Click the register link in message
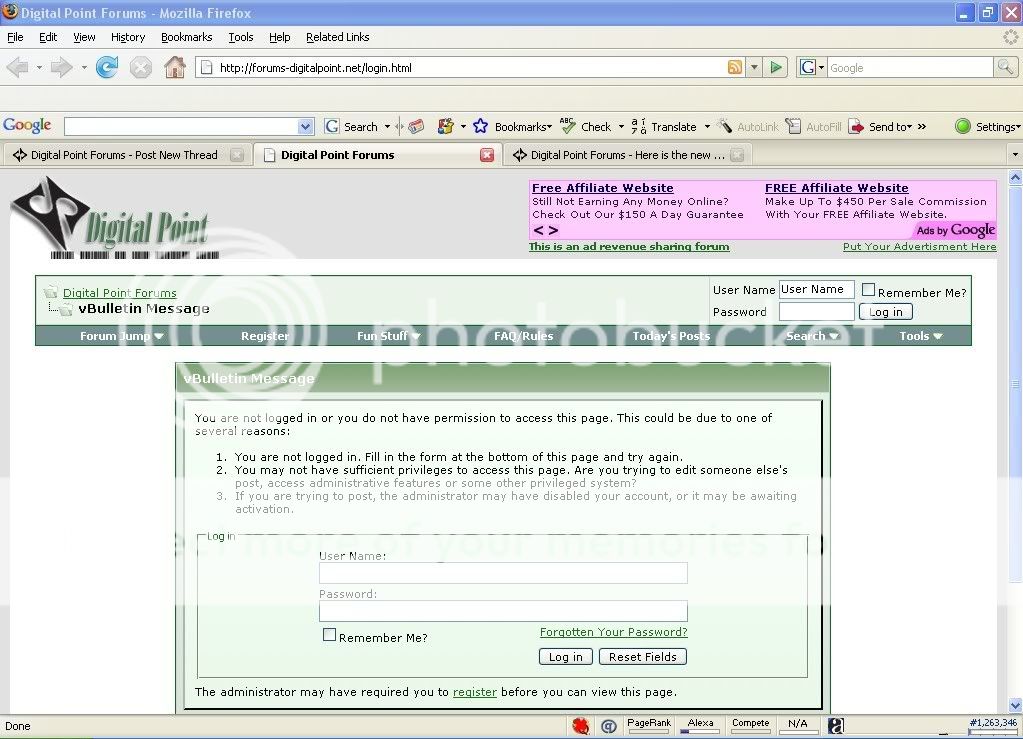This screenshot has width=1023, height=739. pyautogui.click(x=475, y=692)
